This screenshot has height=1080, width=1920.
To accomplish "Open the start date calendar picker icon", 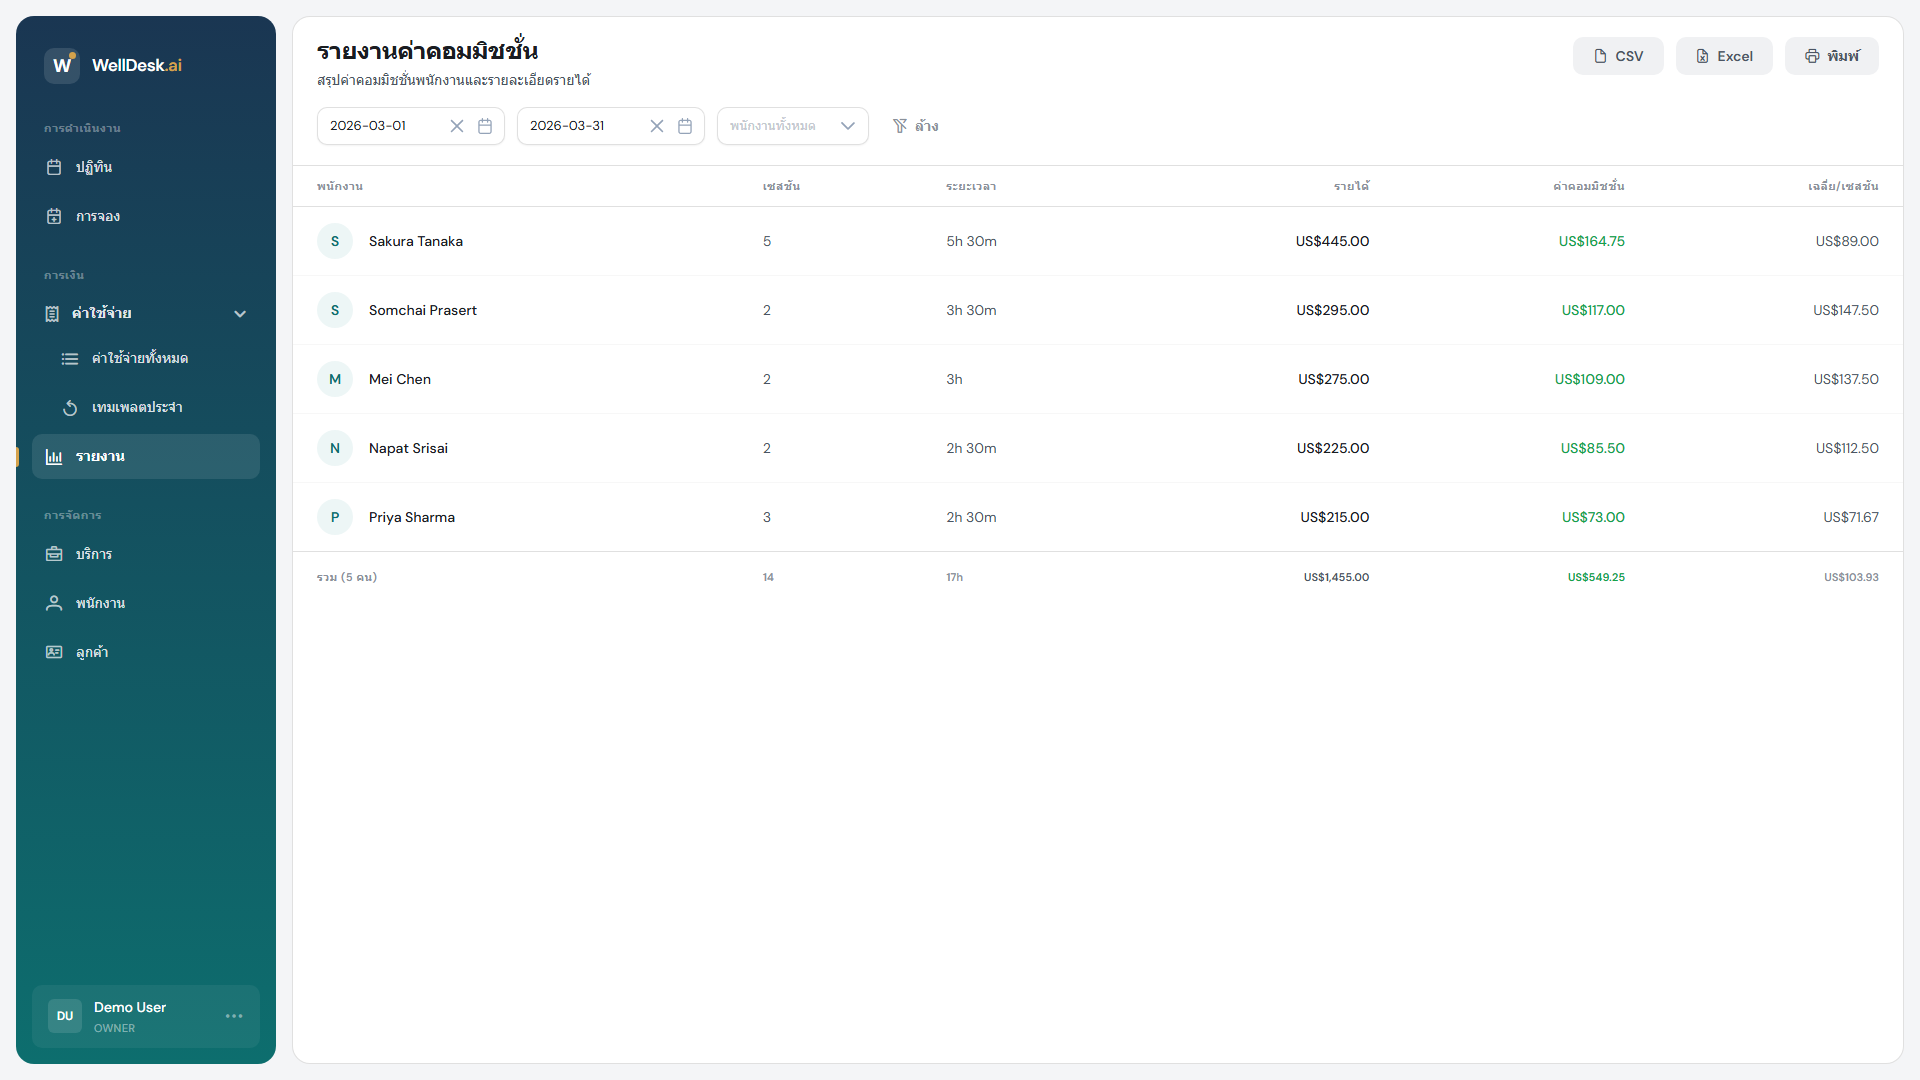I will (485, 126).
